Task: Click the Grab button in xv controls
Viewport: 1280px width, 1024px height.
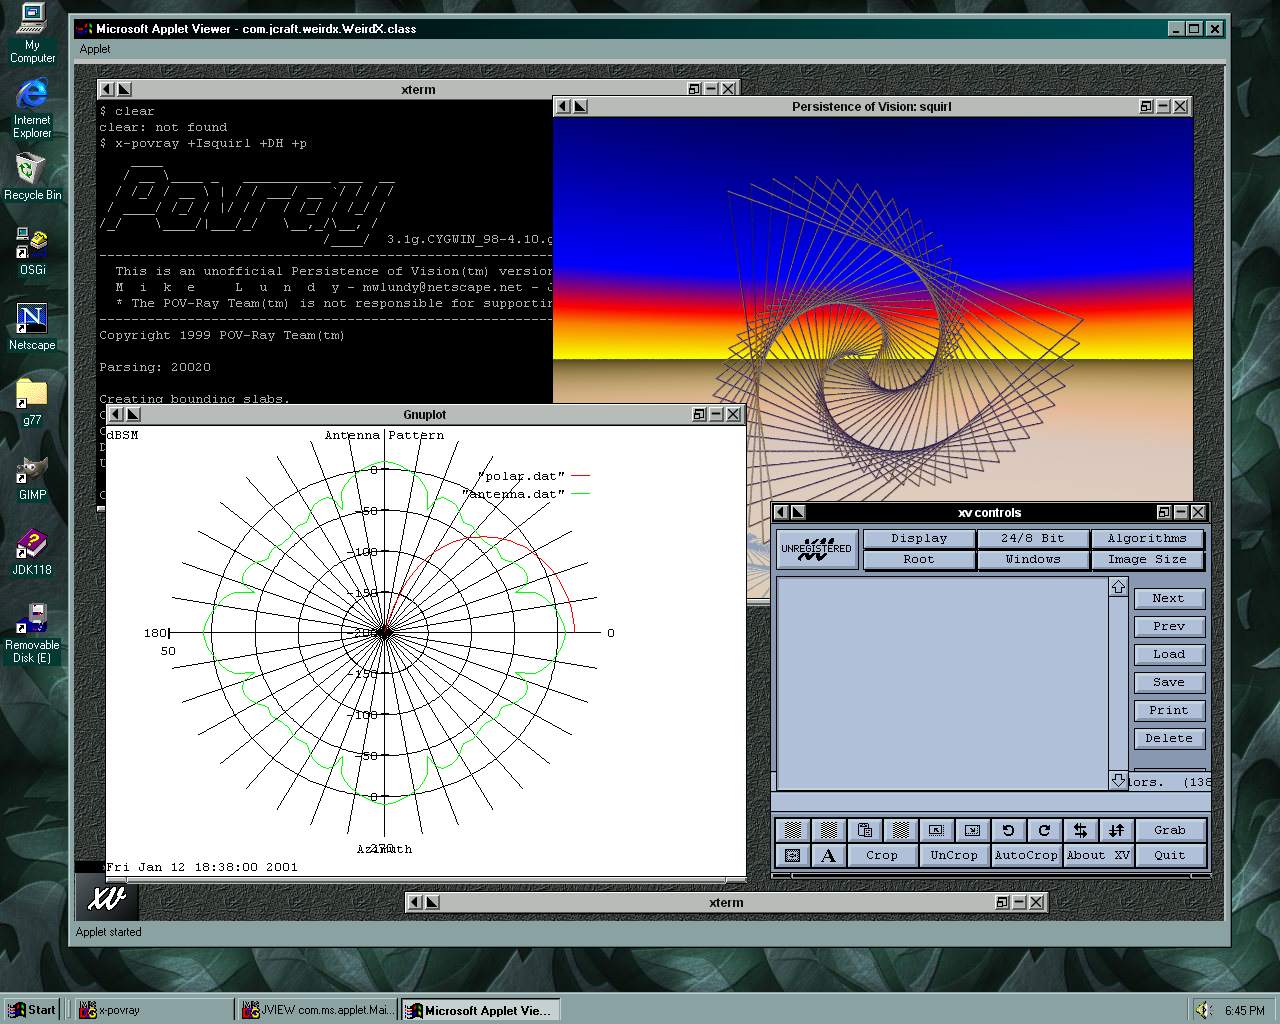Action: (x=1170, y=830)
